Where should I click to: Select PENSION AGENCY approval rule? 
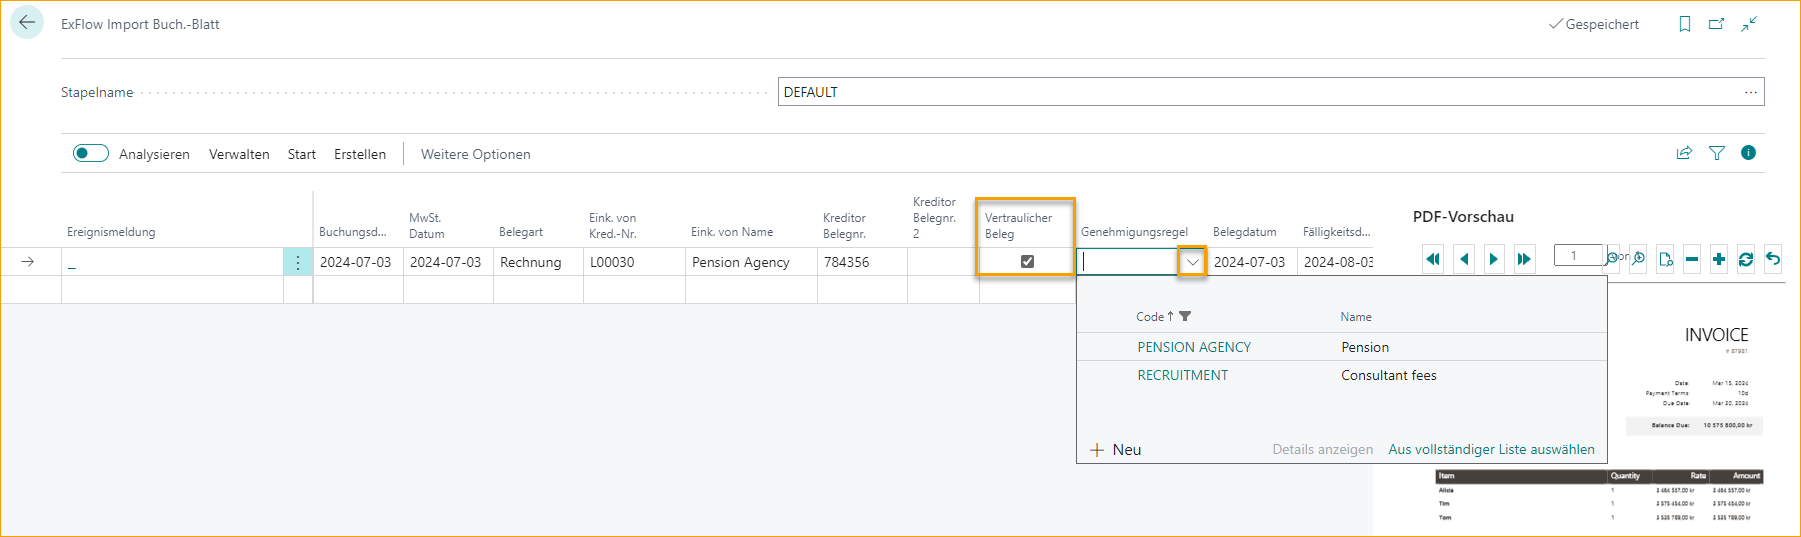pos(1194,347)
